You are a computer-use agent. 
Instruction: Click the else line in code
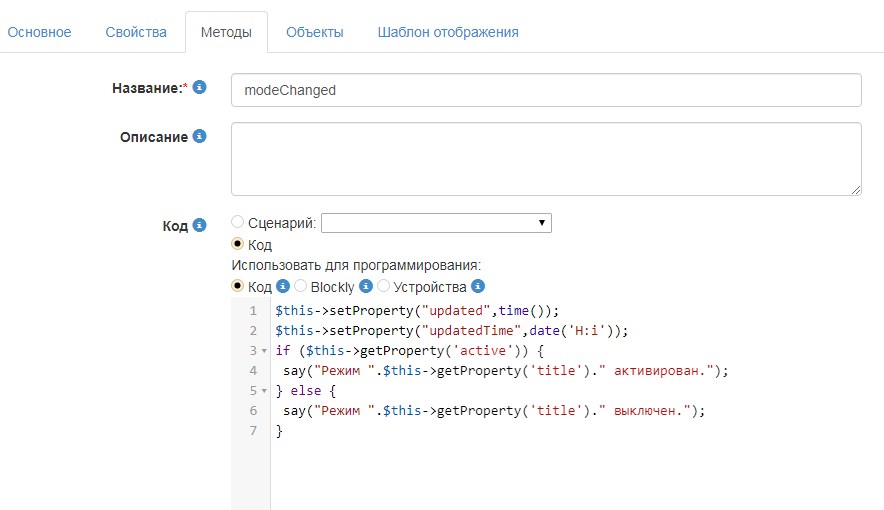(x=306, y=391)
